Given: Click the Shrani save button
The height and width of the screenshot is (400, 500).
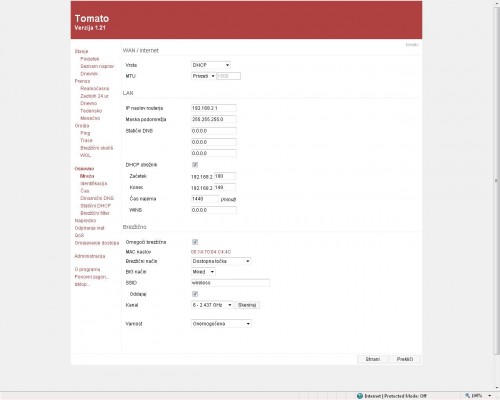Looking at the screenshot, I should point(373,359).
